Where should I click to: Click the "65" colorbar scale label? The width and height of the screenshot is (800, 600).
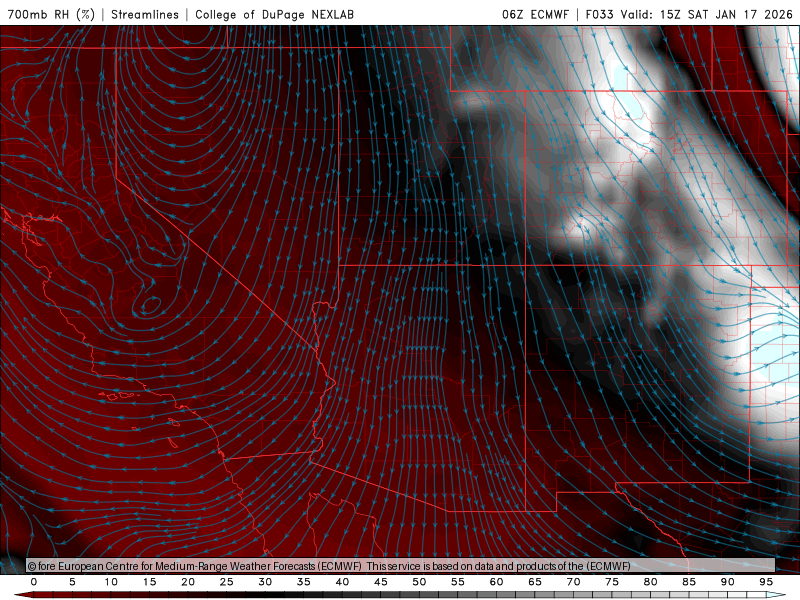click(535, 582)
